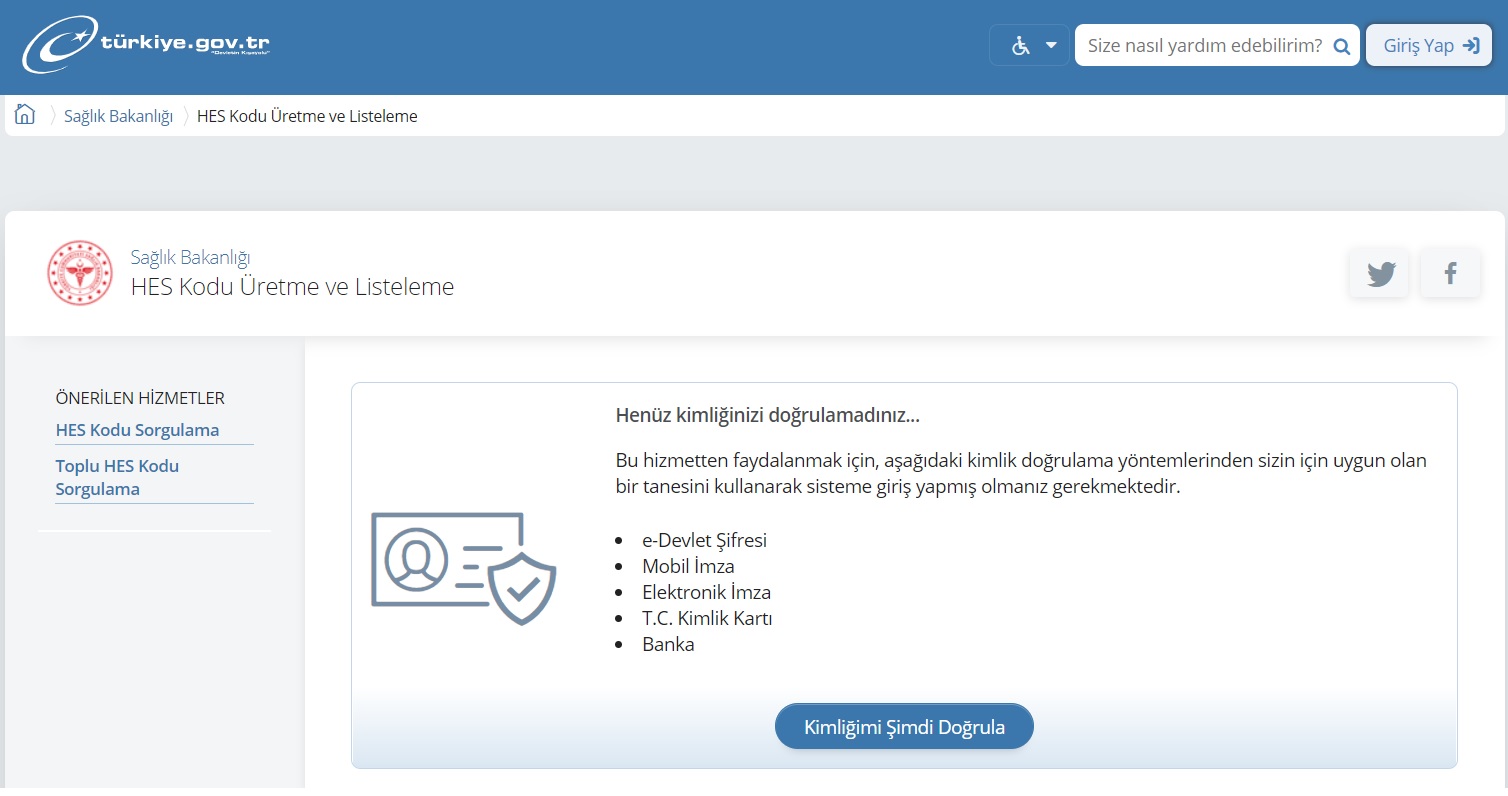Click the Sağlık Bakanlığı ministry emblem
1508x796 pixels.
tap(80, 273)
